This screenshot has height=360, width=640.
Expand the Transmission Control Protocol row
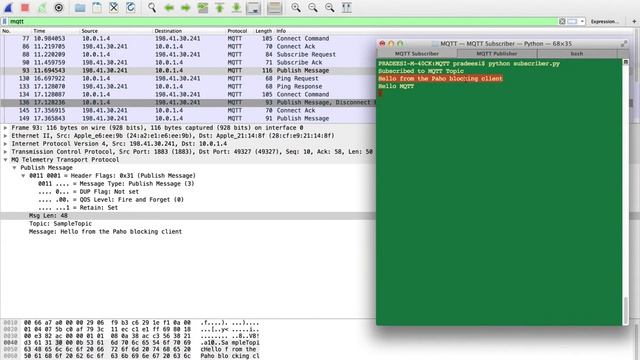point(5,152)
